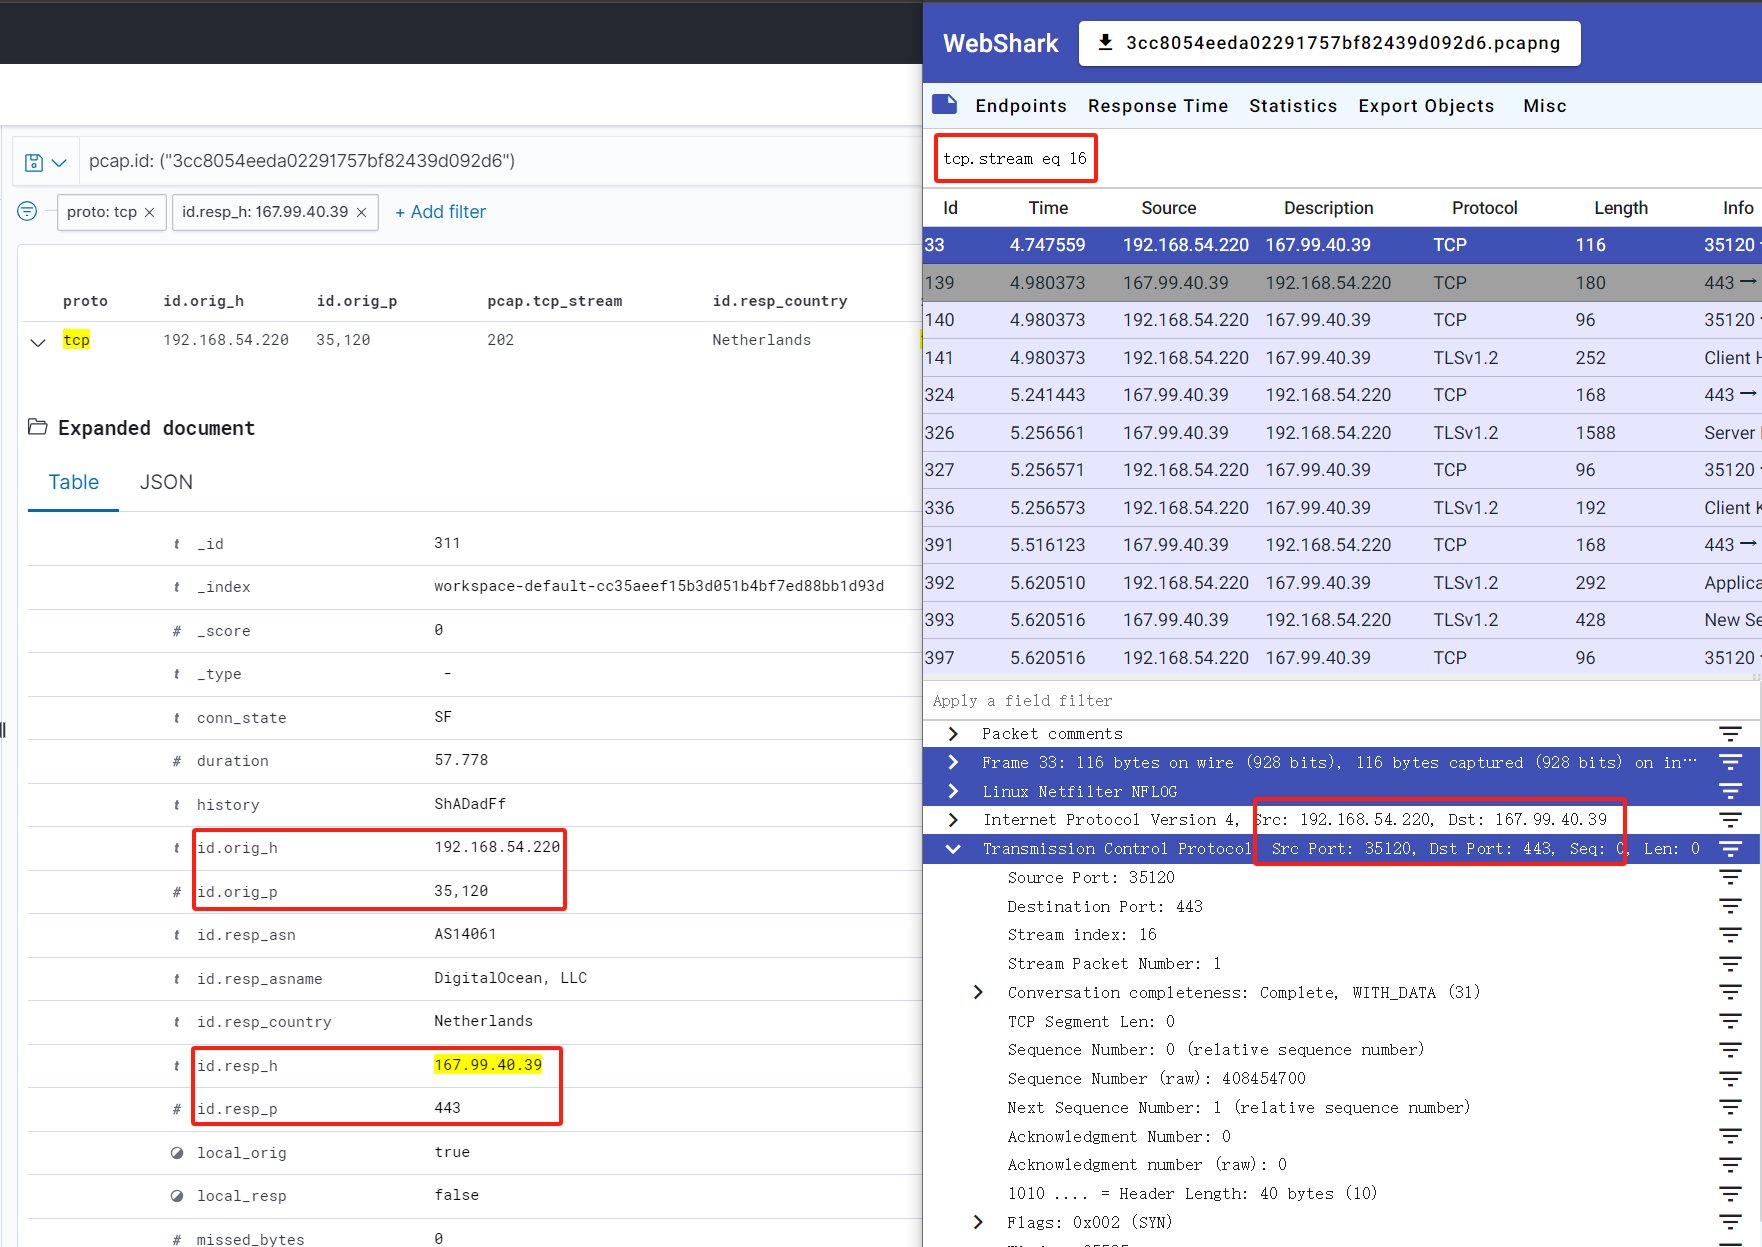The height and width of the screenshot is (1247, 1762).
Task: Remove the proto: tcp filter
Action: click(x=150, y=213)
